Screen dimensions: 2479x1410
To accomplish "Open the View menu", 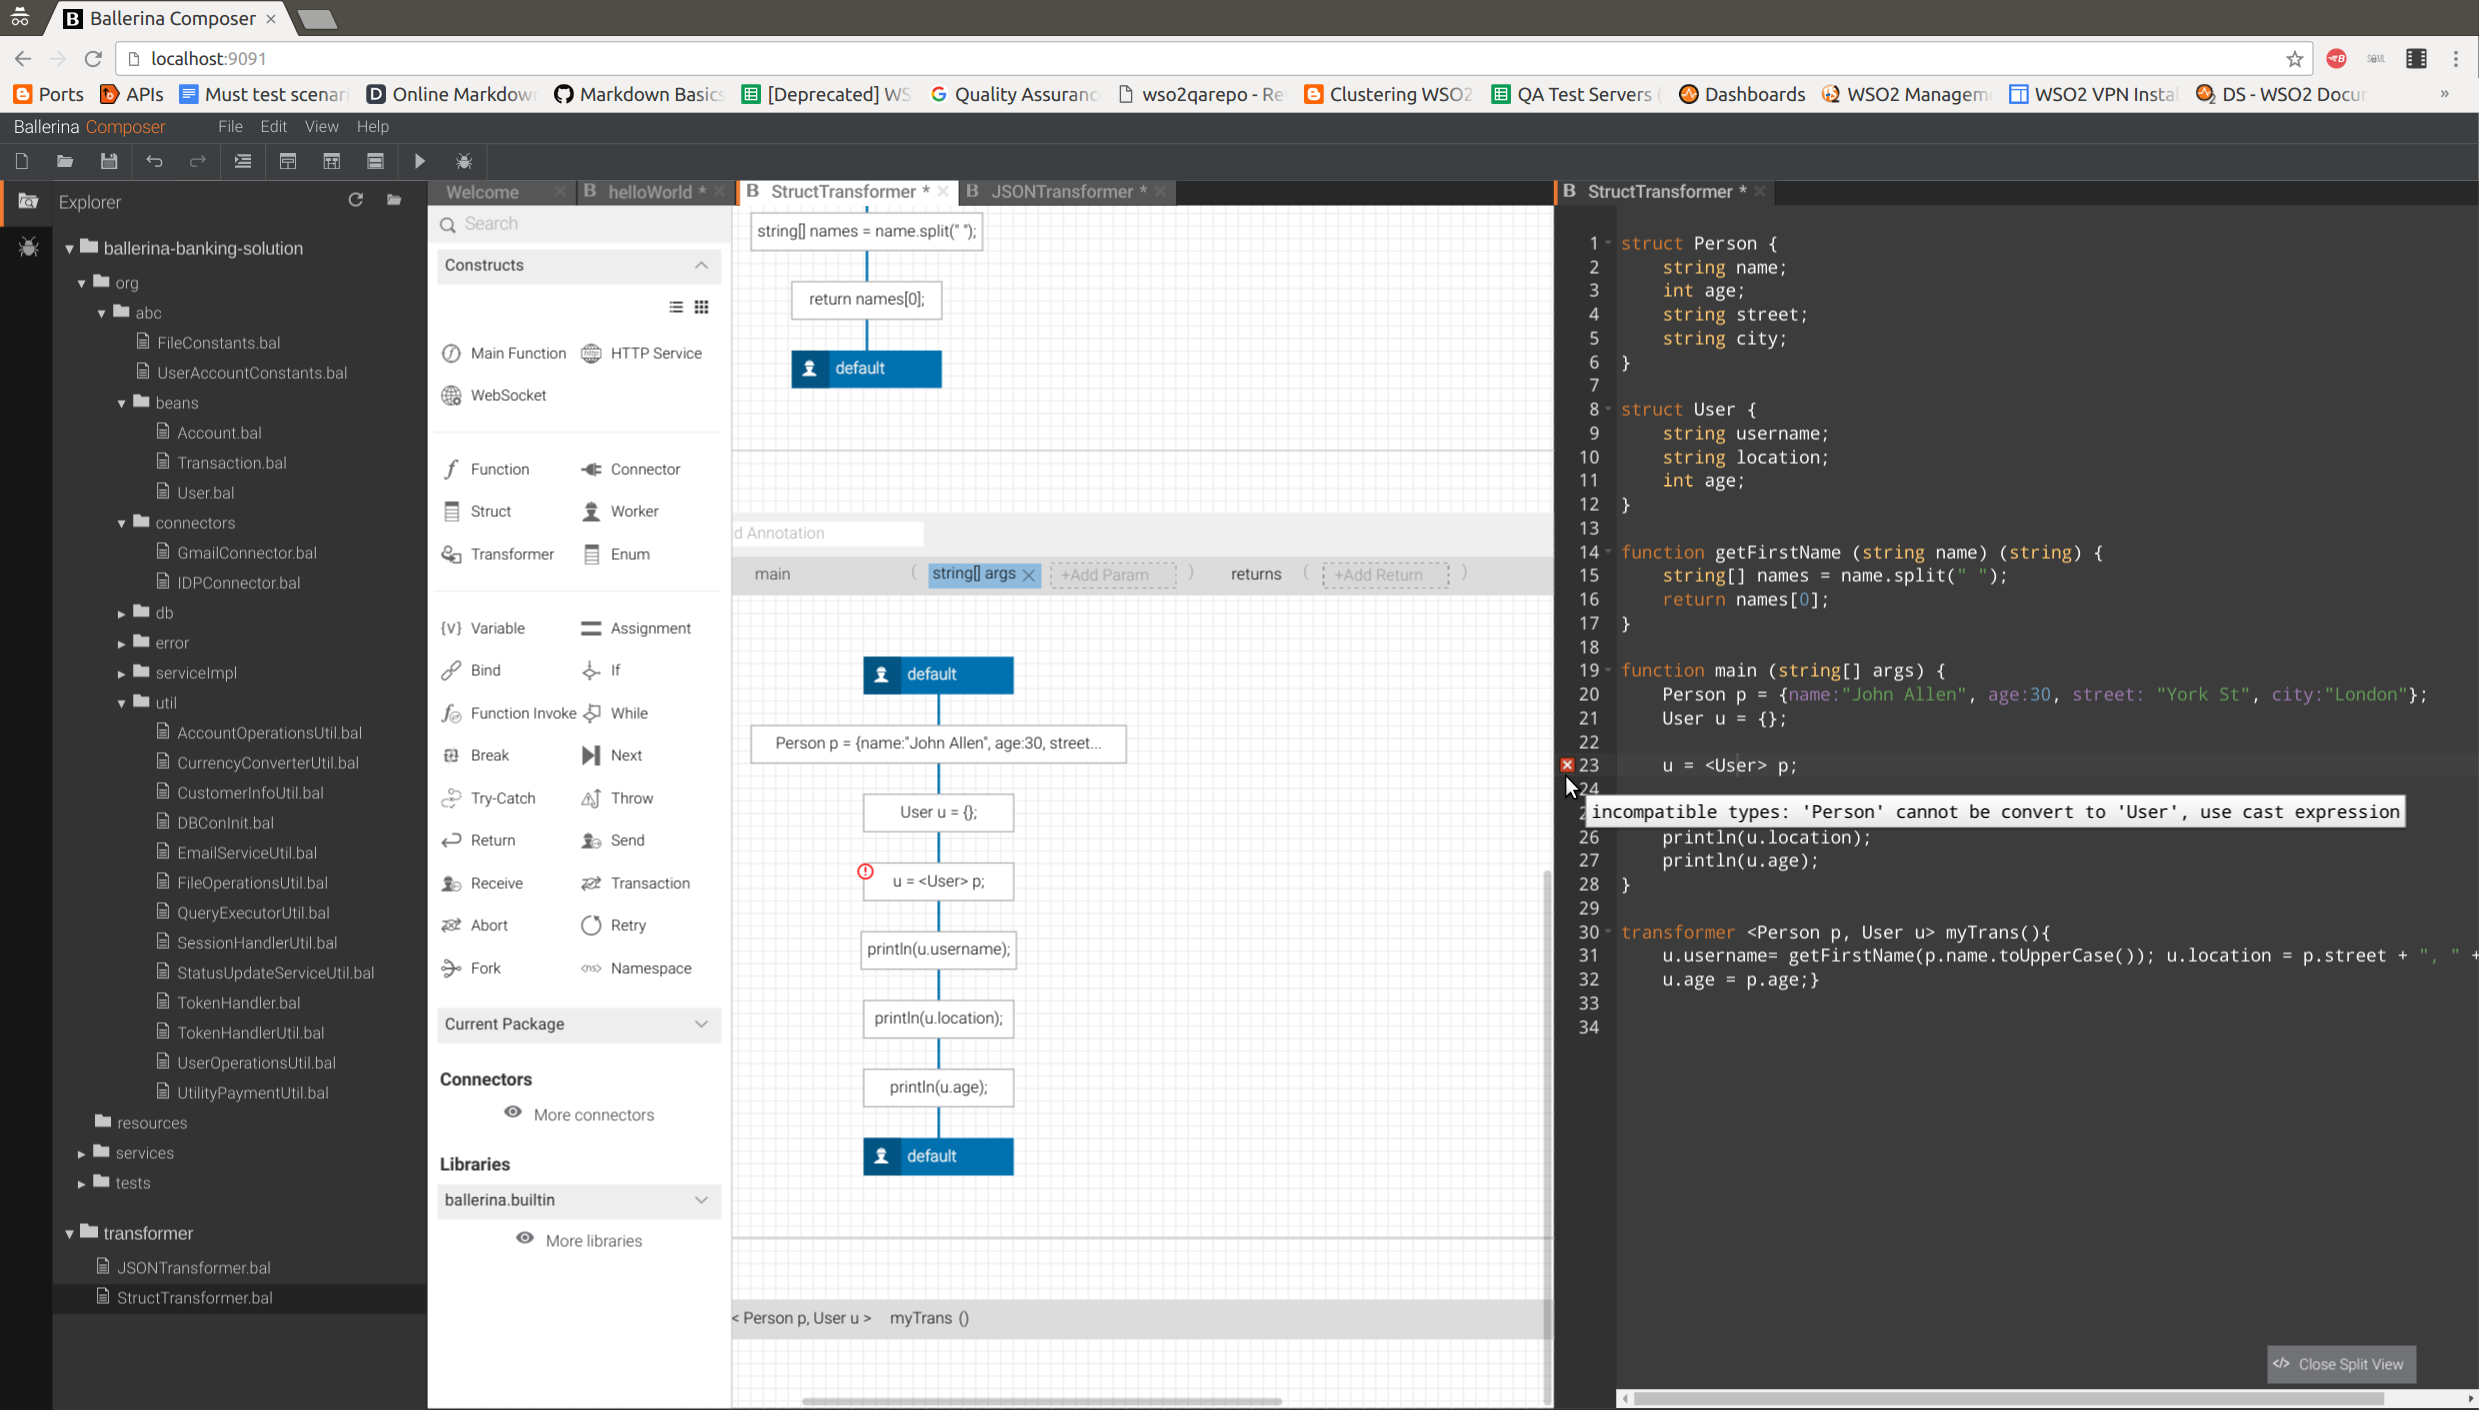I will point(321,126).
